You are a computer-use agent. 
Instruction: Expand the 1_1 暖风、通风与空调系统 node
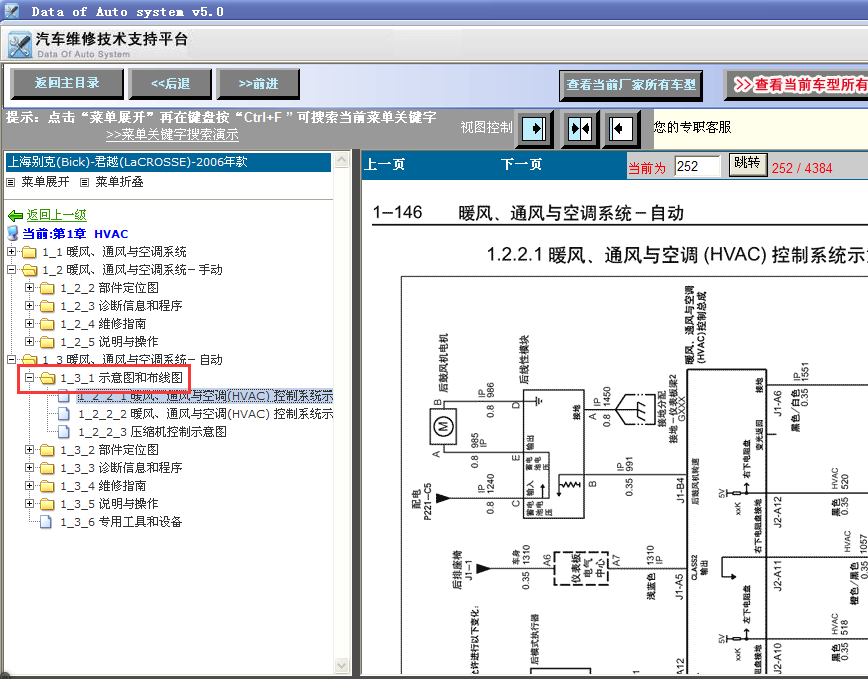(11, 252)
